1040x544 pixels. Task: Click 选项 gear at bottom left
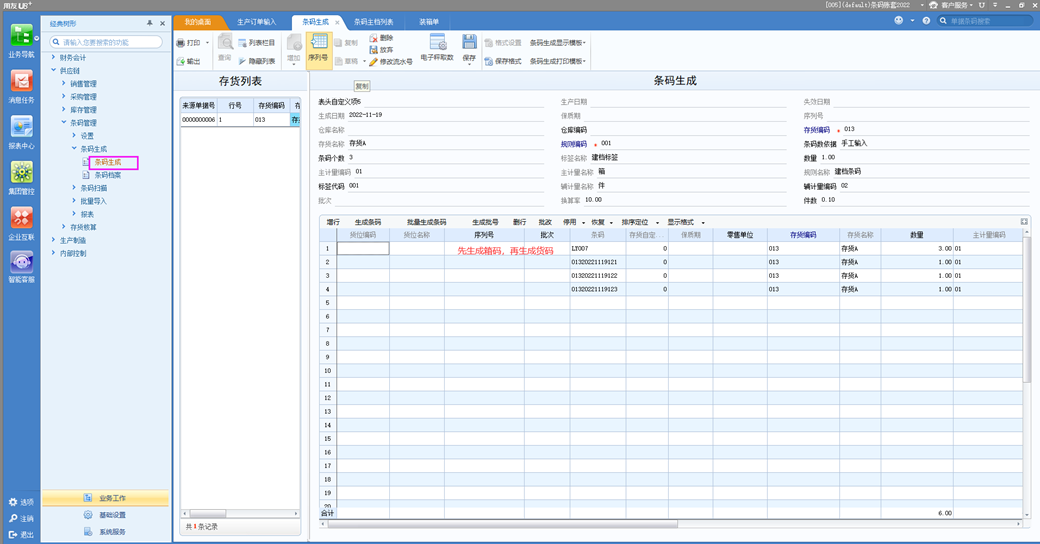point(21,502)
